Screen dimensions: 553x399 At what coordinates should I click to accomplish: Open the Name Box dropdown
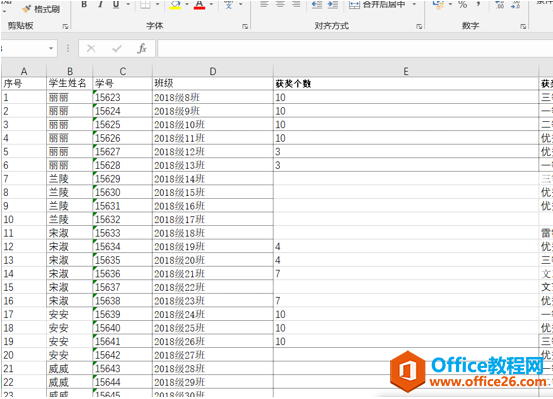click(51, 48)
